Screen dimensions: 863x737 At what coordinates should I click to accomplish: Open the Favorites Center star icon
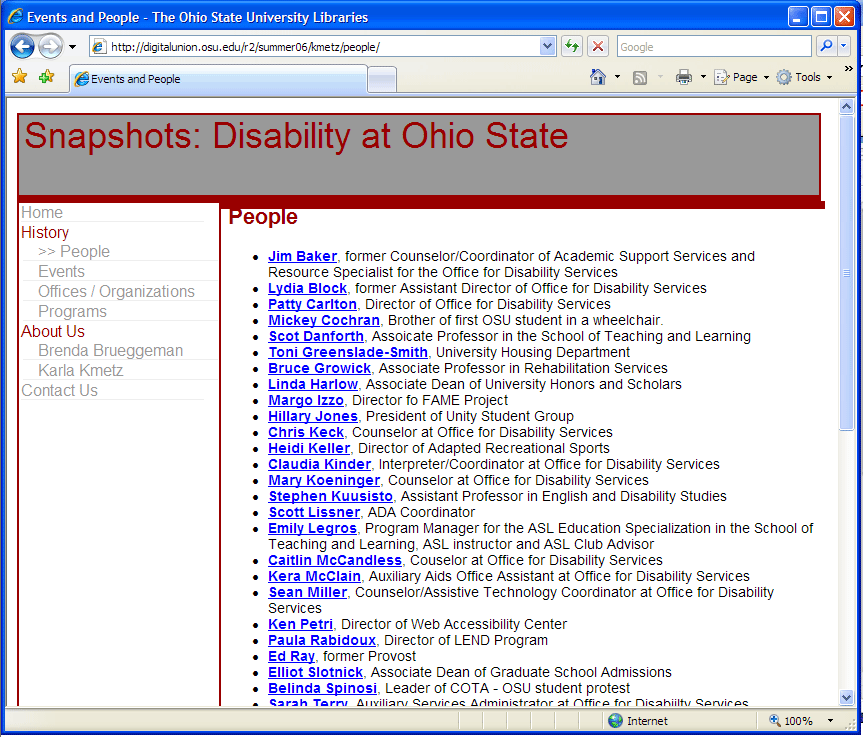click(20, 77)
